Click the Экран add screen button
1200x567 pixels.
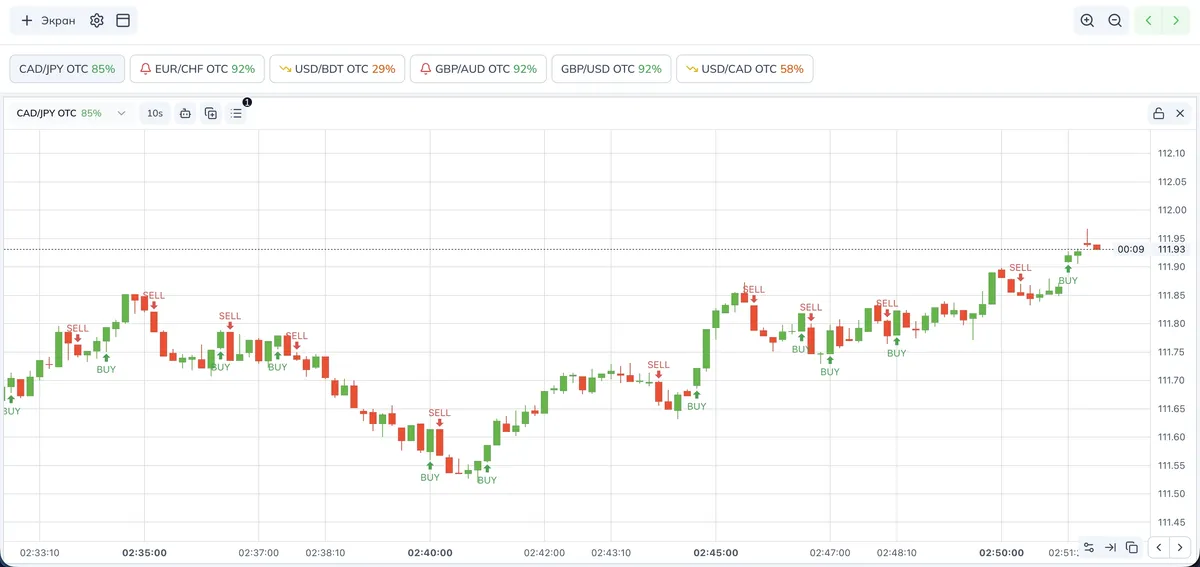[x=48, y=20]
